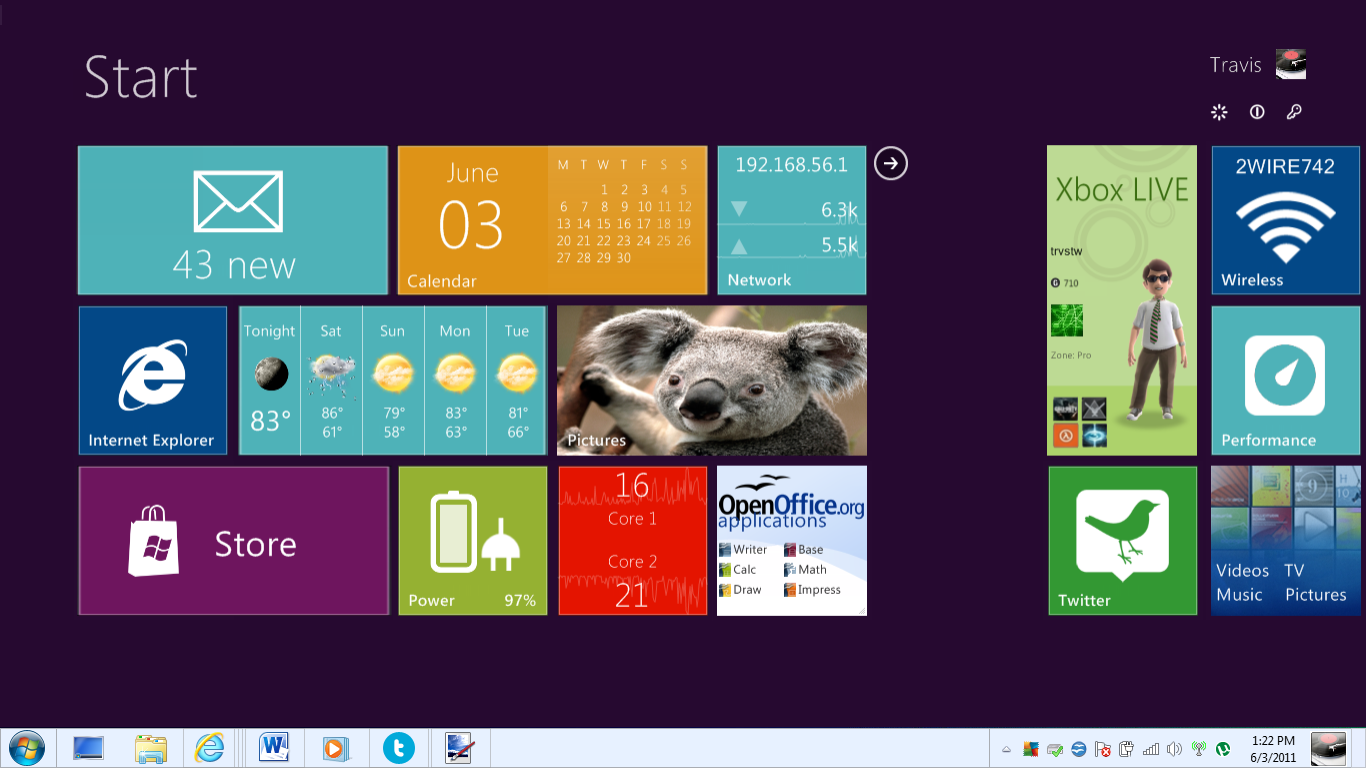Select Monday's weather forecast
Viewport: 1366px width, 768px height.
pyautogui.click(x=455, y=381)
